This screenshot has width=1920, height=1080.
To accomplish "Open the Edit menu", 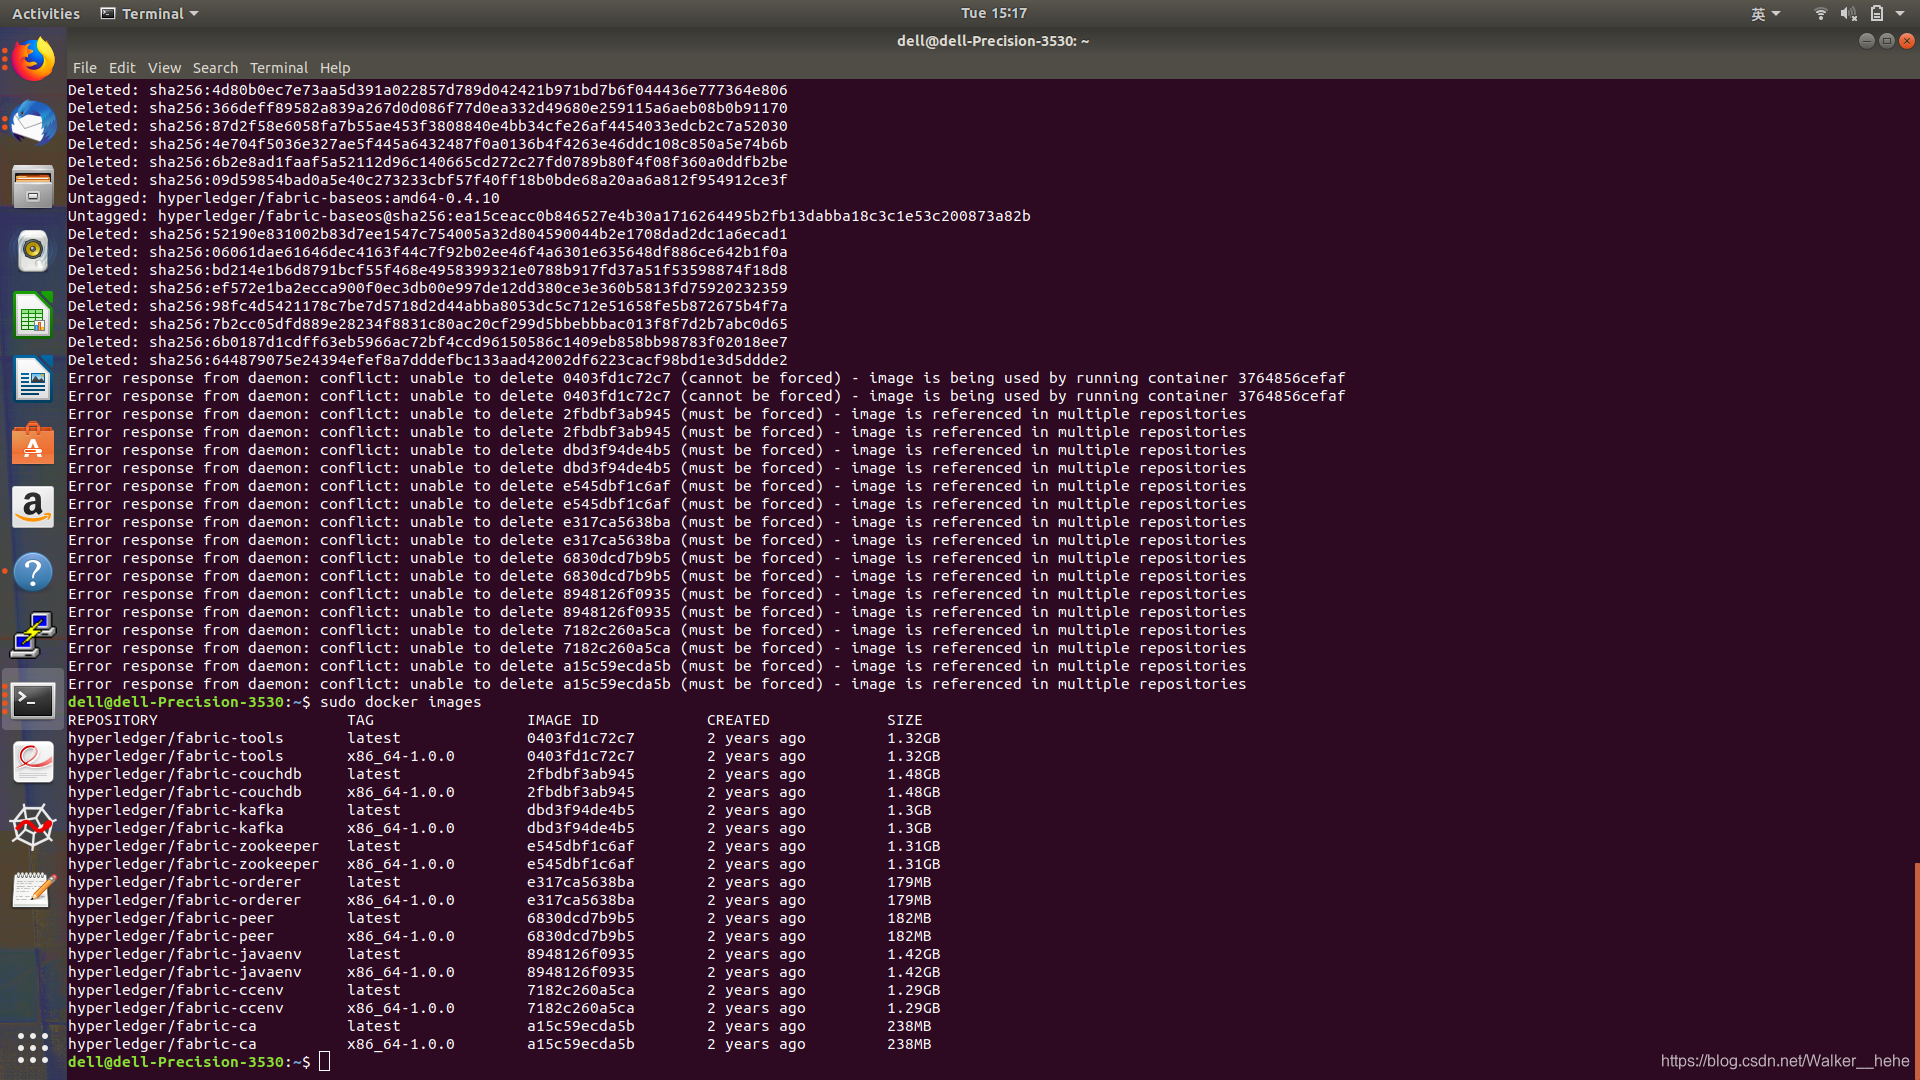I will coord(122,68).
